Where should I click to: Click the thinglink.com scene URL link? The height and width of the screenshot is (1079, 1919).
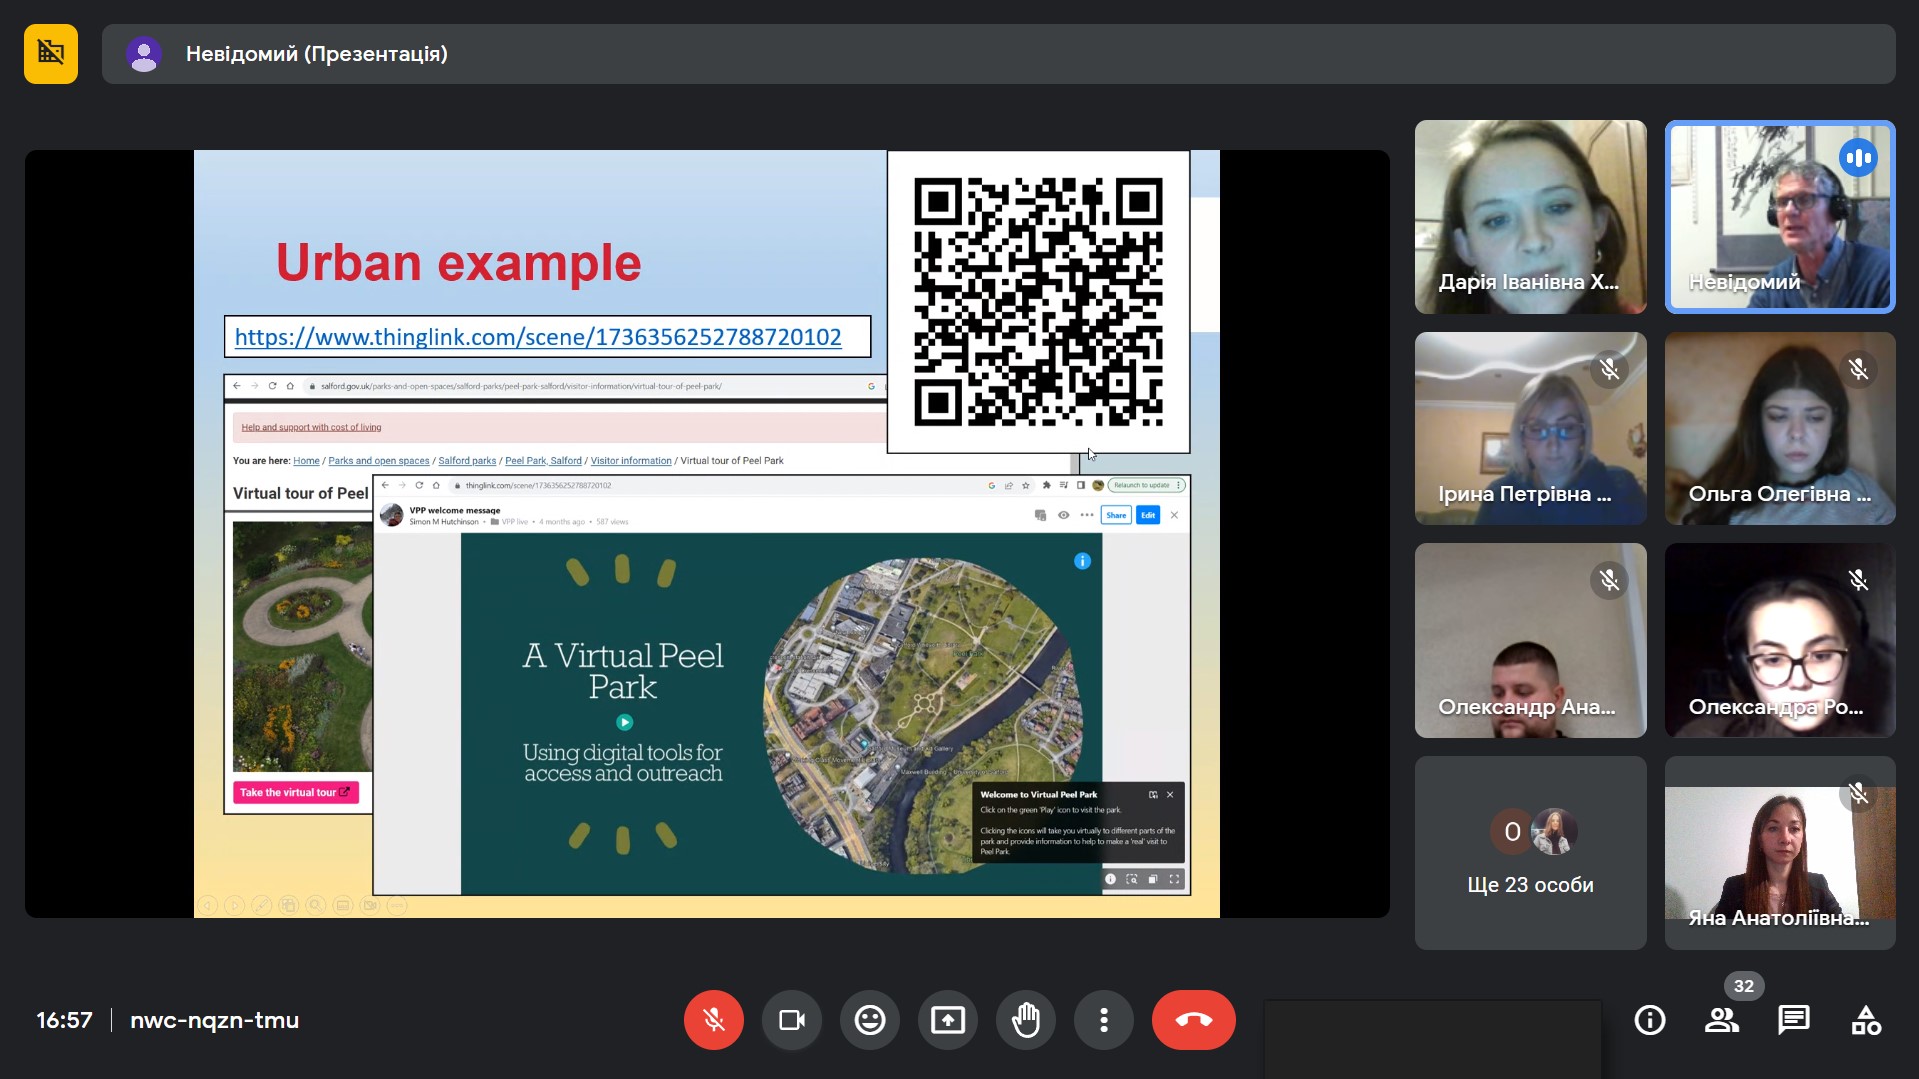pos(538,337)
